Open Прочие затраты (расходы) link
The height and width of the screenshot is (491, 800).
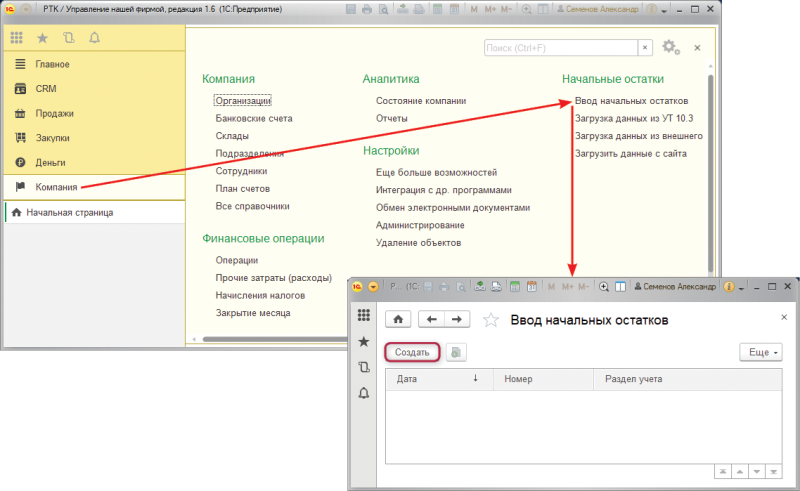coord(273,278)
